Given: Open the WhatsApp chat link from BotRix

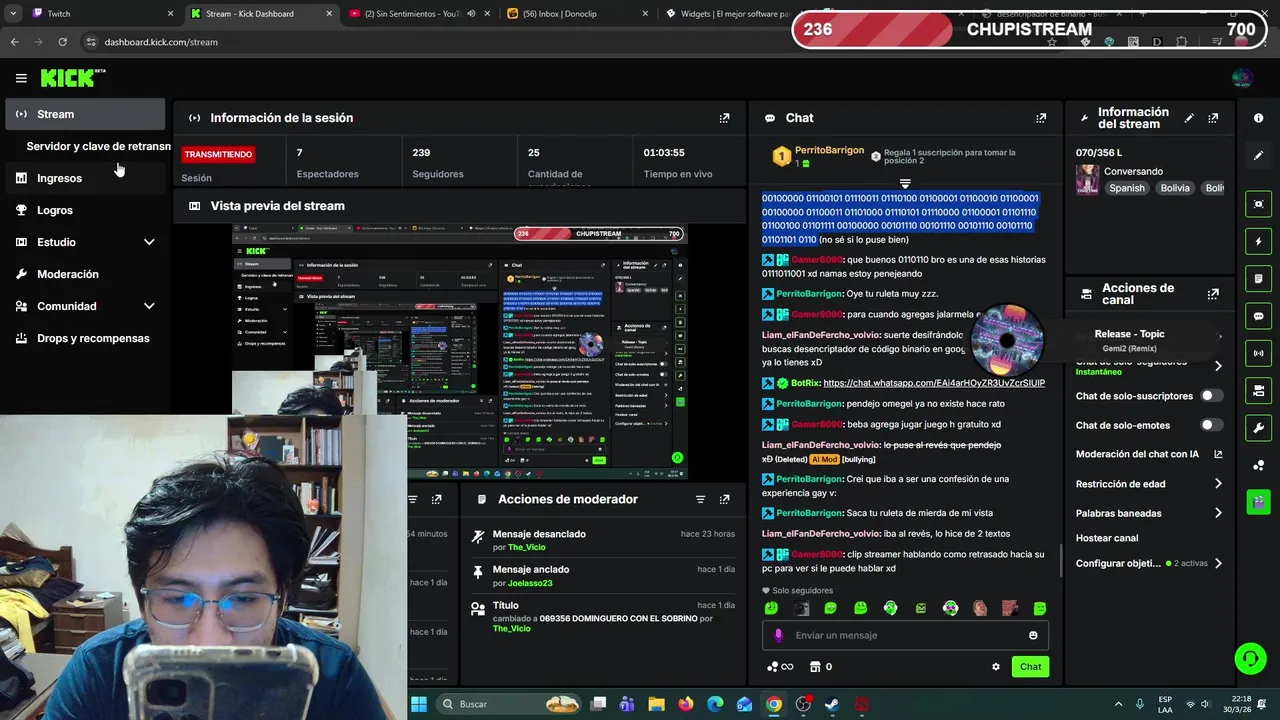Looking at the screenshot, I should 934,383.
